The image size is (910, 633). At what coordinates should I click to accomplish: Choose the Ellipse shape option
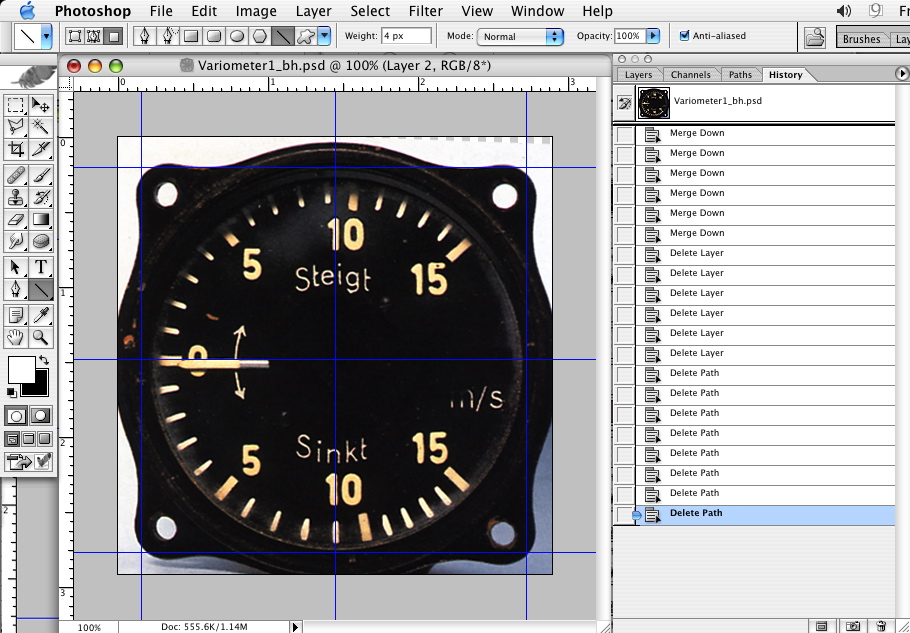[237, 36]
